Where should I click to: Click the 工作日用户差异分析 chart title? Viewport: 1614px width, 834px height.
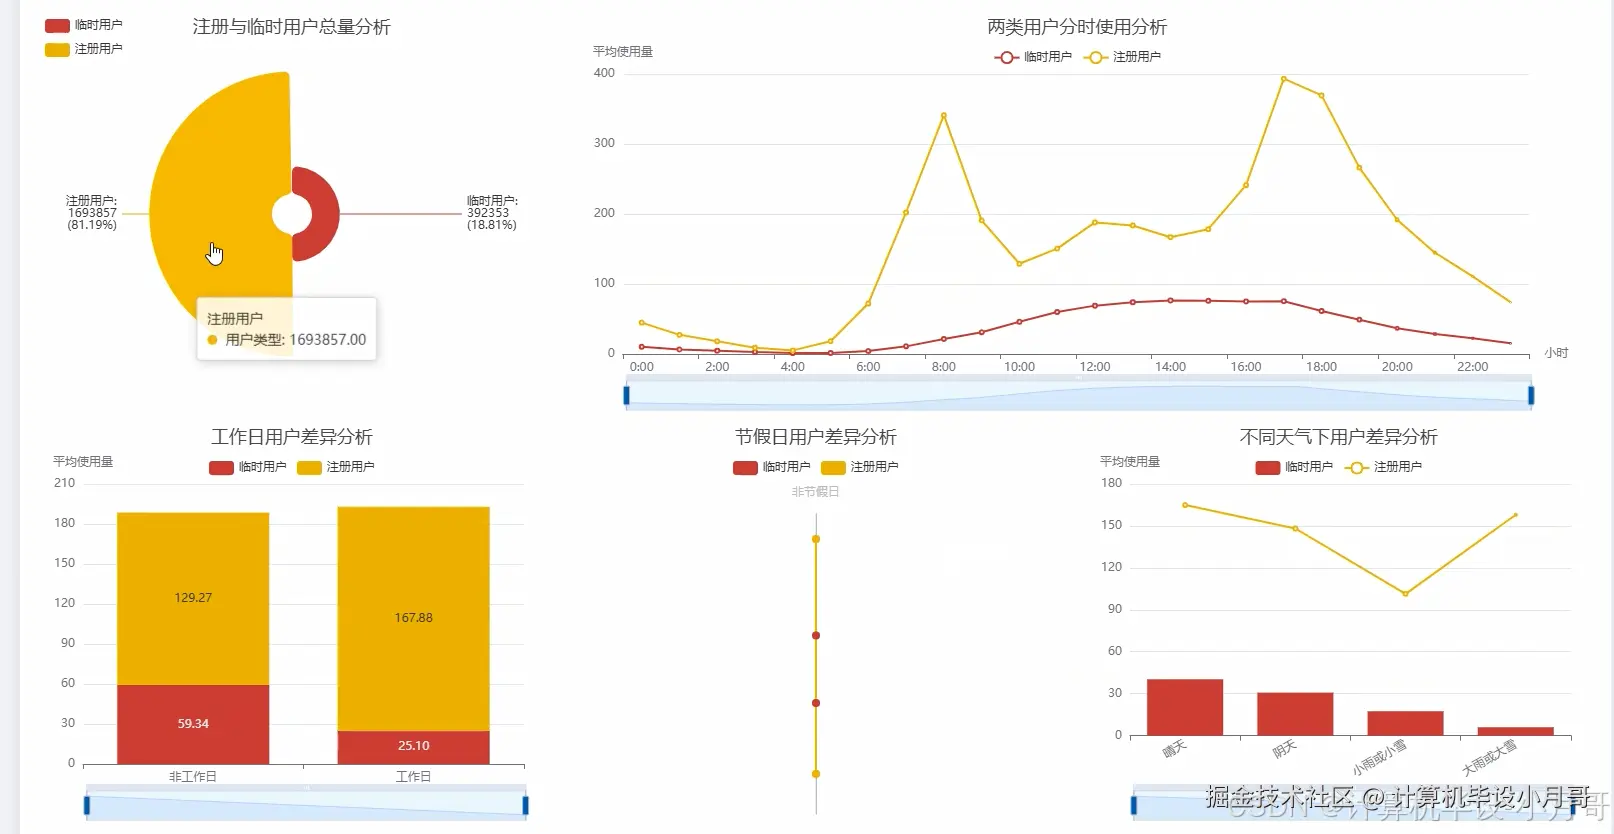(x=292, y=437)
